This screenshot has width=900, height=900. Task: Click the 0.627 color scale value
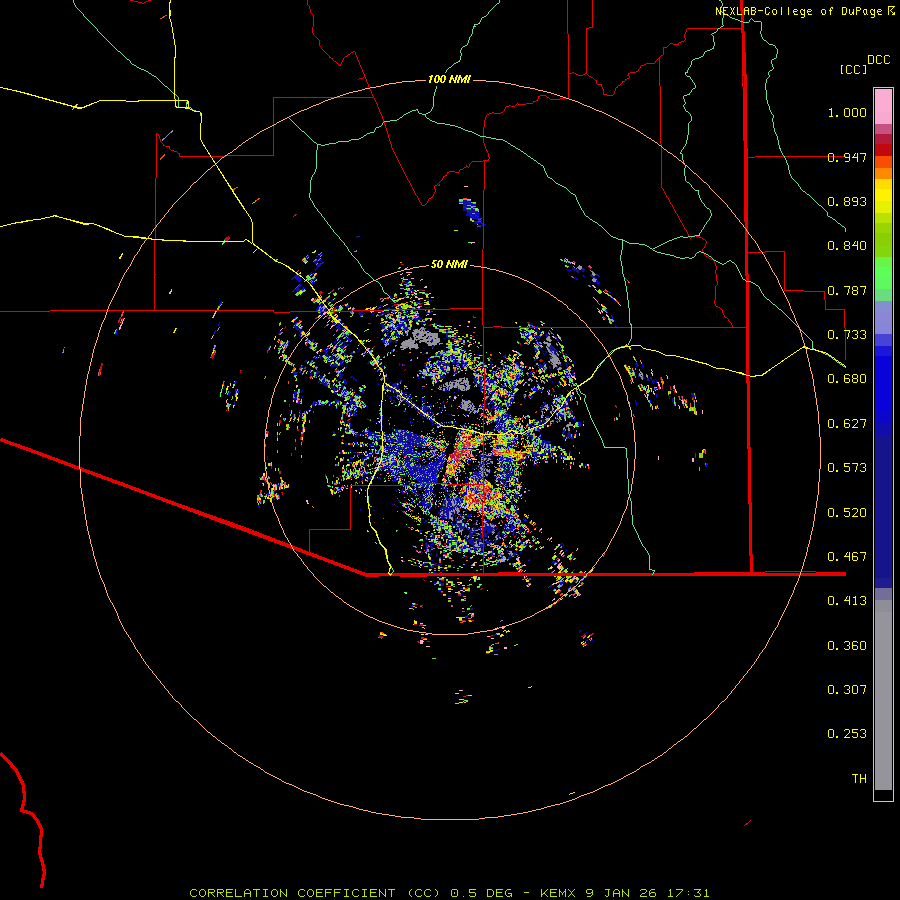(x=847, y=424)
